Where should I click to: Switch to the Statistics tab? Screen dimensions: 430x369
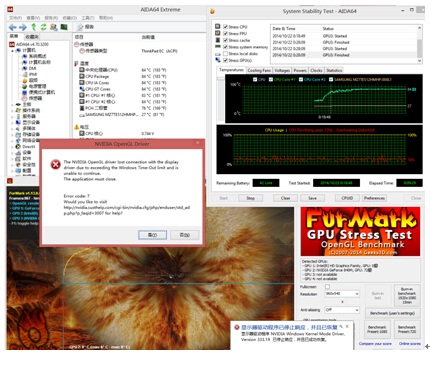[x=334, y=70]
